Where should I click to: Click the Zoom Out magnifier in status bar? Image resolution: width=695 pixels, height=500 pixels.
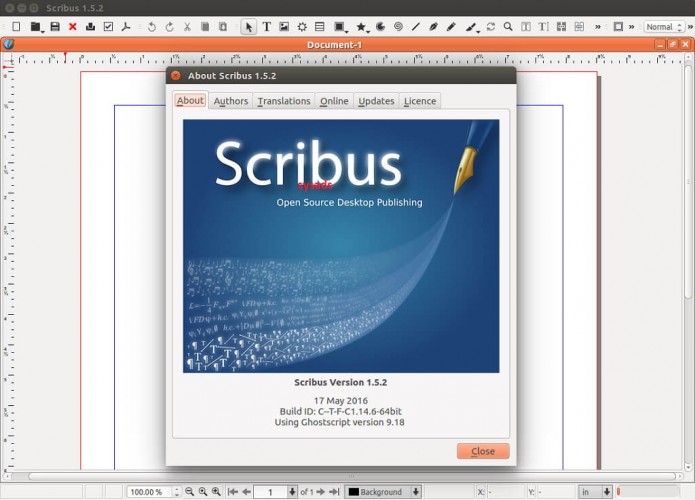[189, 492]
